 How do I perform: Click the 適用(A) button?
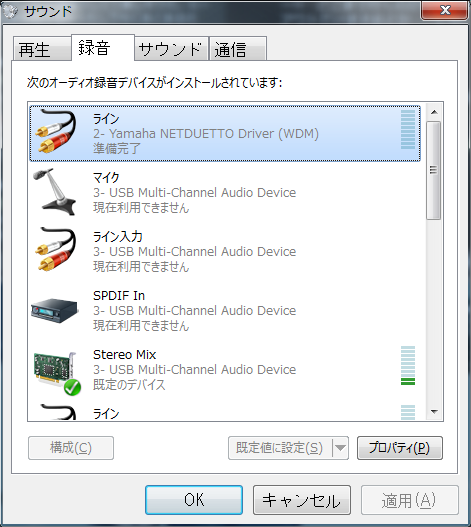coord(409,500)
